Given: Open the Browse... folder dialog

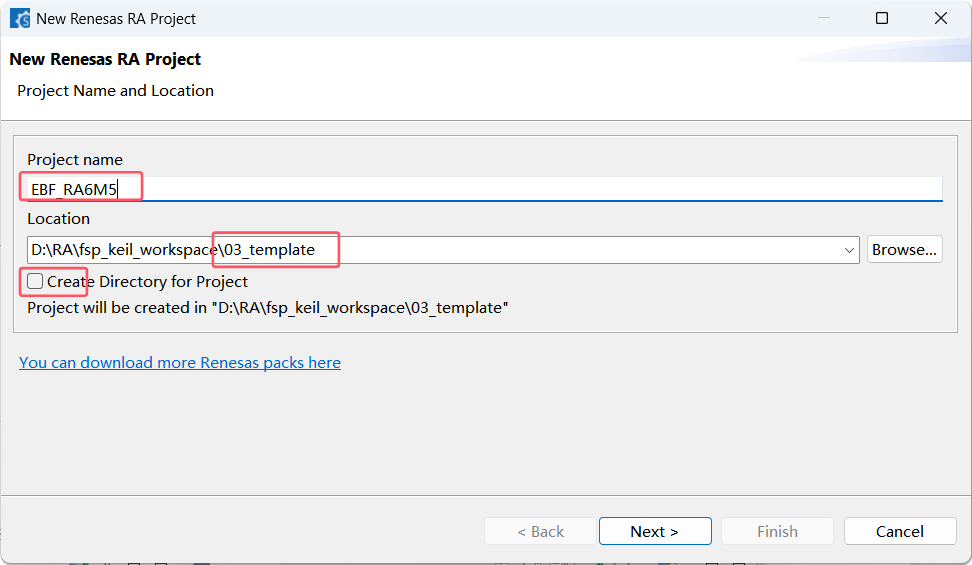Looking at the screenshot, I should (x=904, y=249).
